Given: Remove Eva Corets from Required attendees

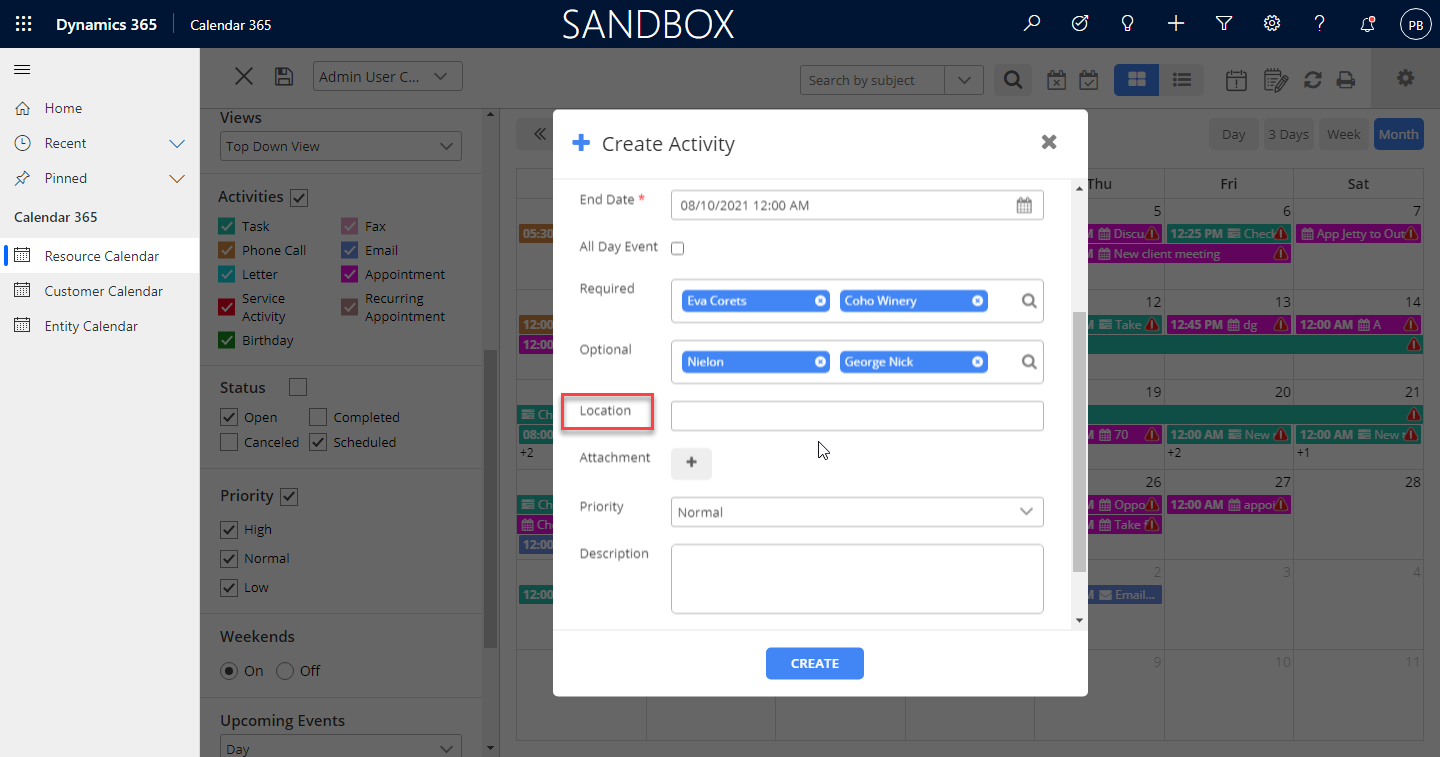Looking at the screenshot, I should [820, 301].
